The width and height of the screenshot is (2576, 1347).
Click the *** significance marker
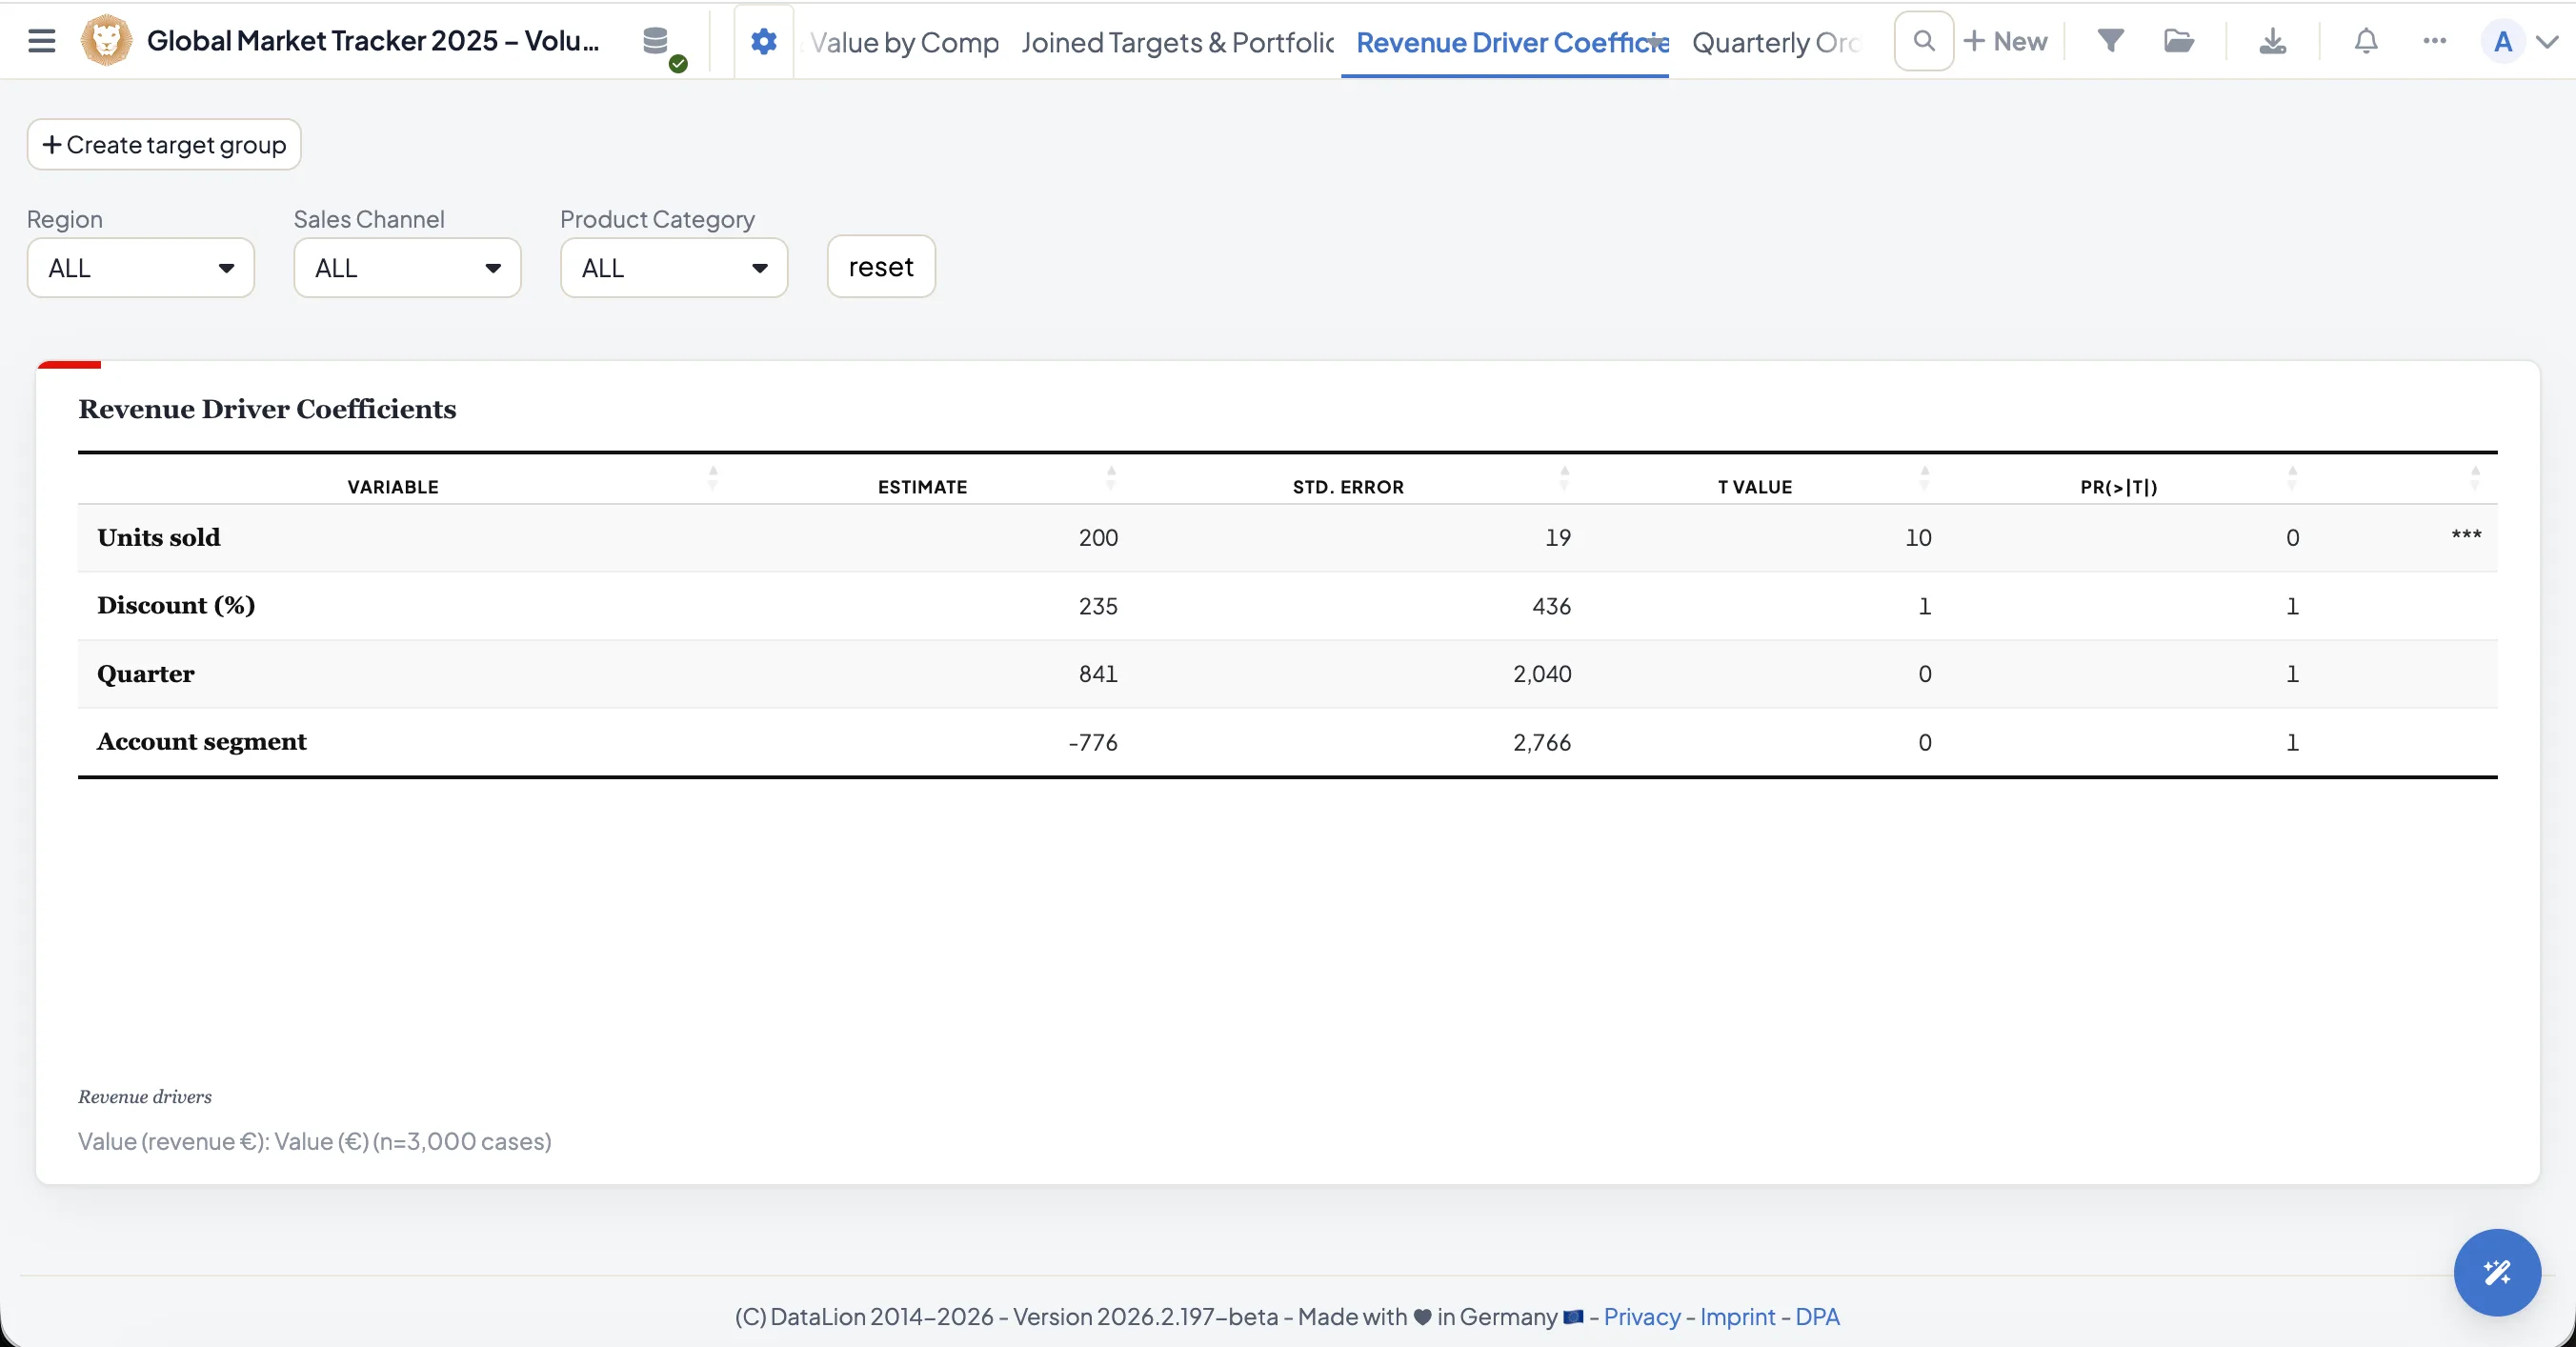point(2466,535)
